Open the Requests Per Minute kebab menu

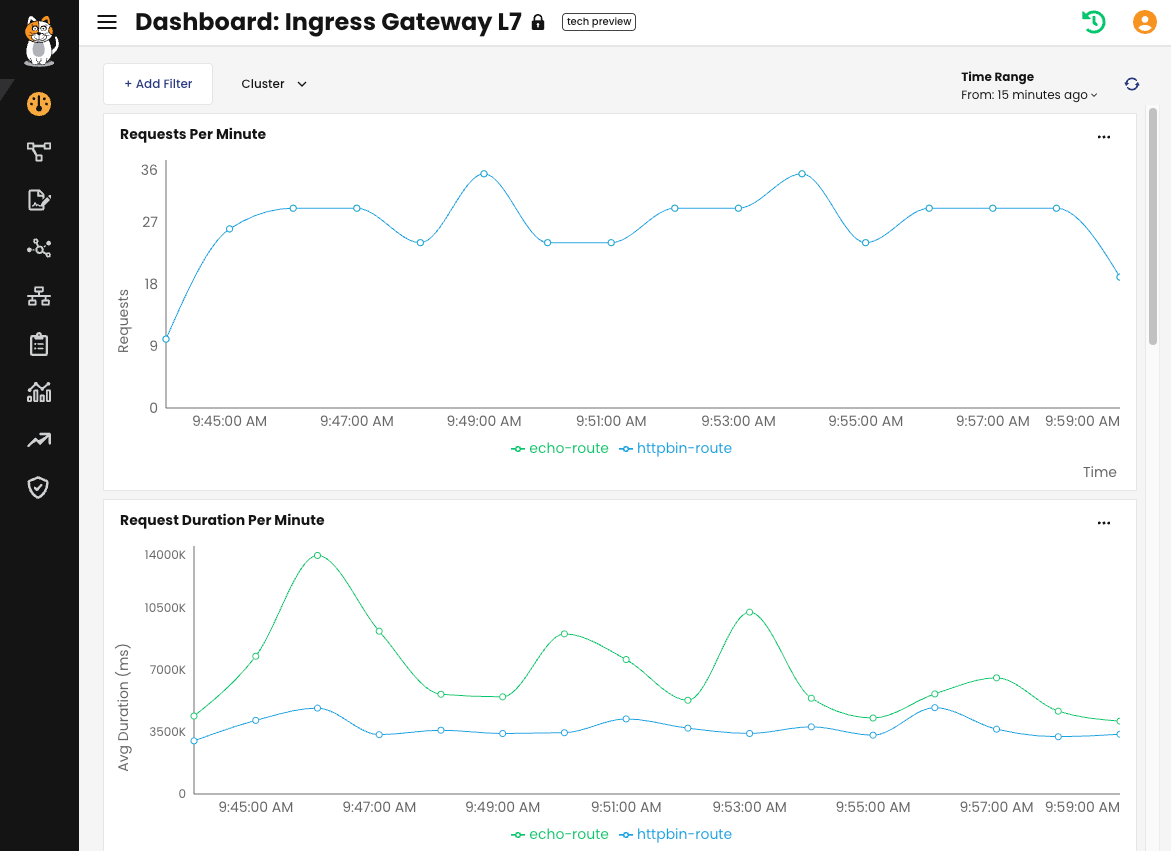(1104, 136)
